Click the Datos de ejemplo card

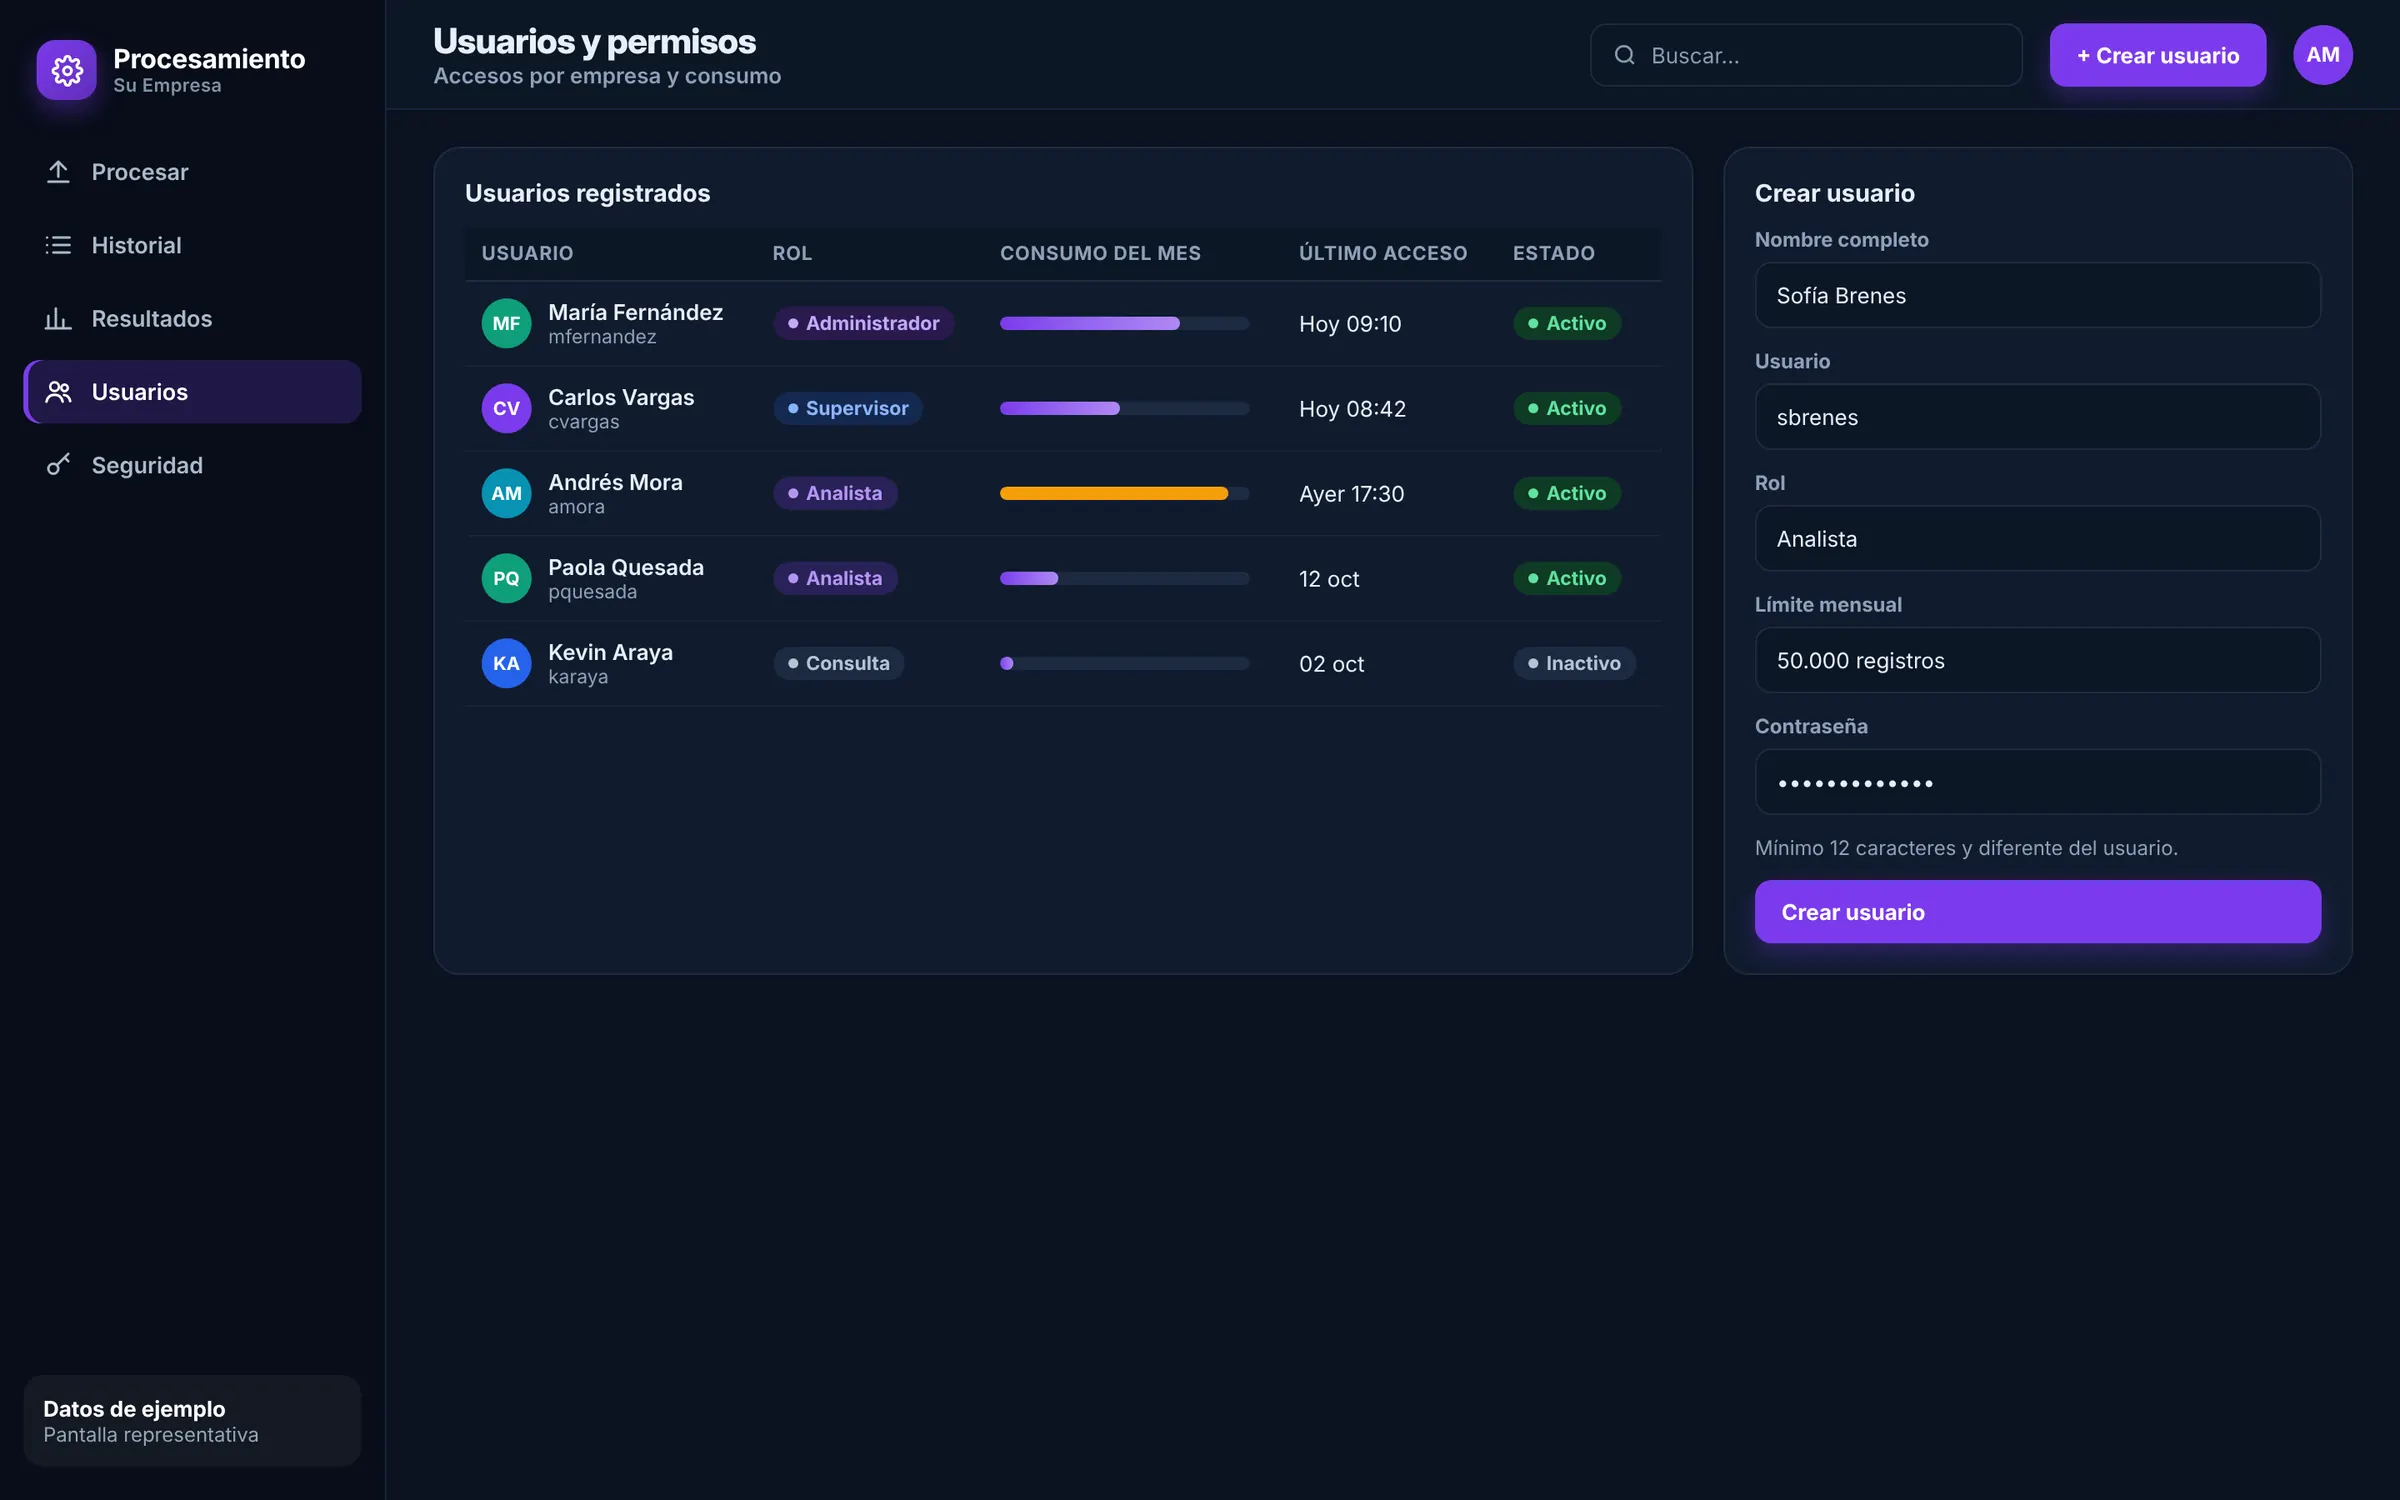coord(192,1420)
